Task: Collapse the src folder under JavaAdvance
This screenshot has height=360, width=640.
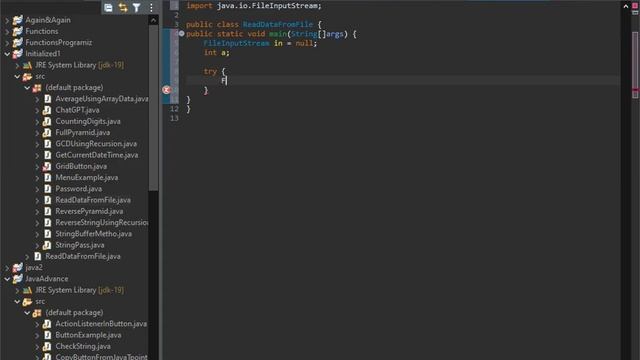Action: pos(17,302)
